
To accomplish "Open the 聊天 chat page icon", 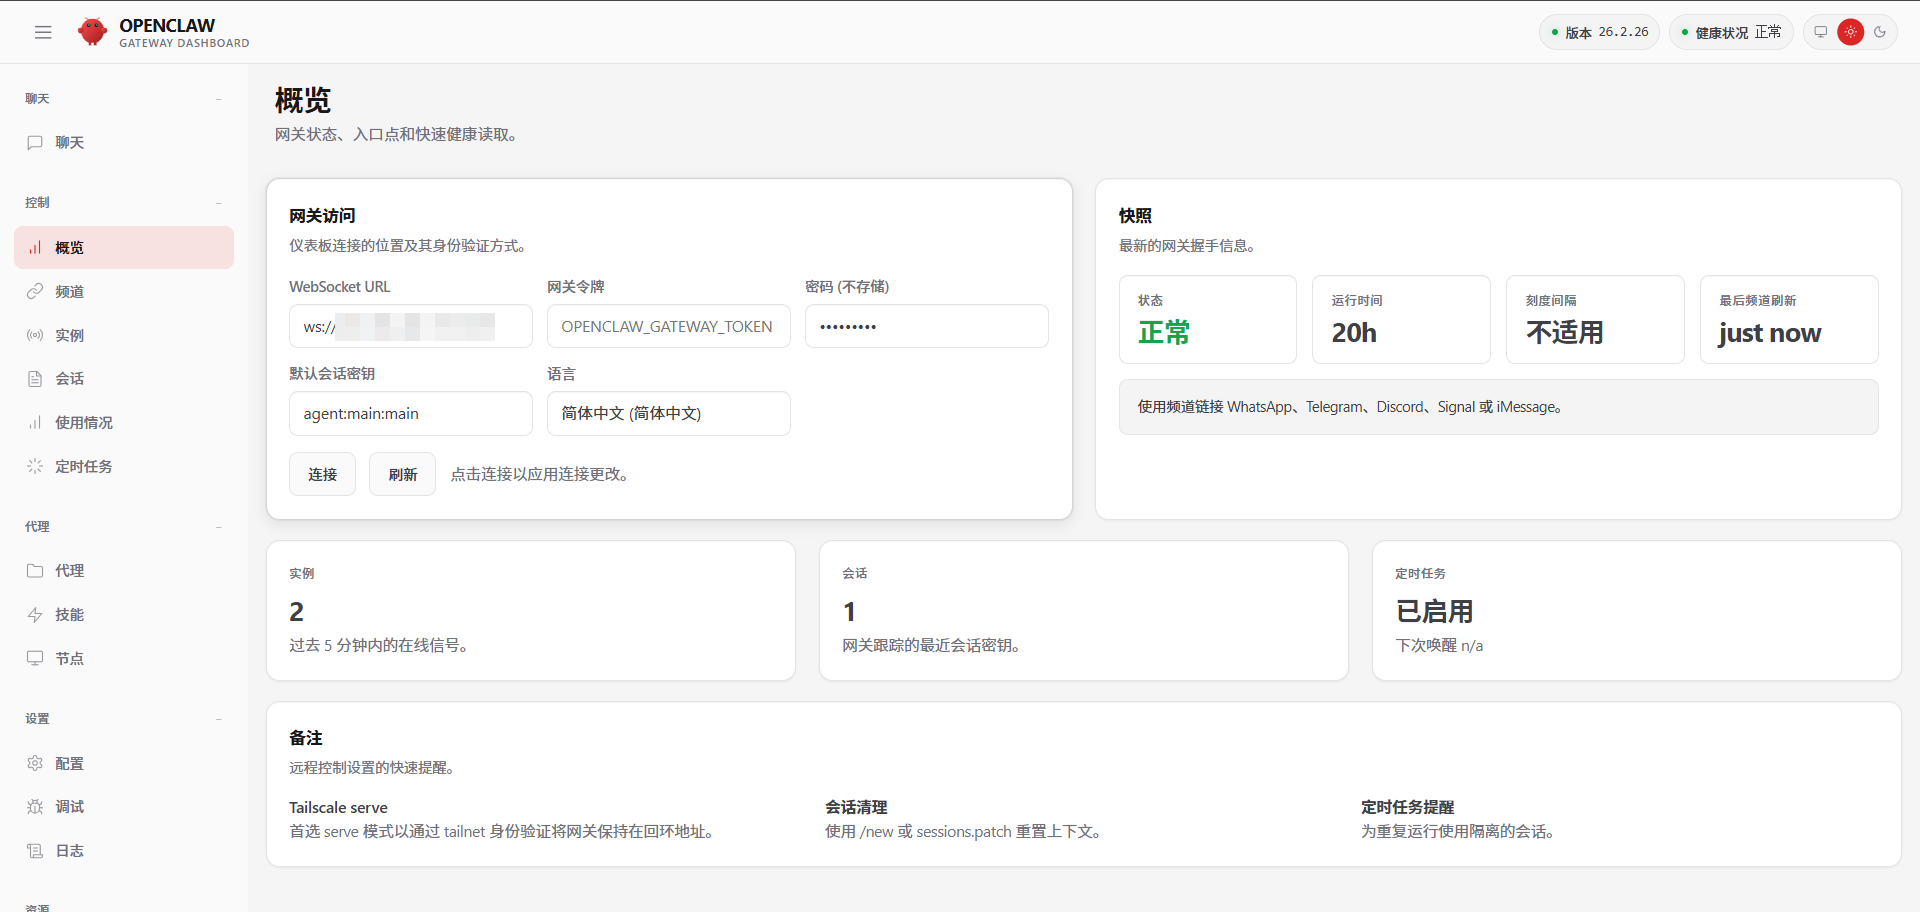I will (x=35, y=143).
